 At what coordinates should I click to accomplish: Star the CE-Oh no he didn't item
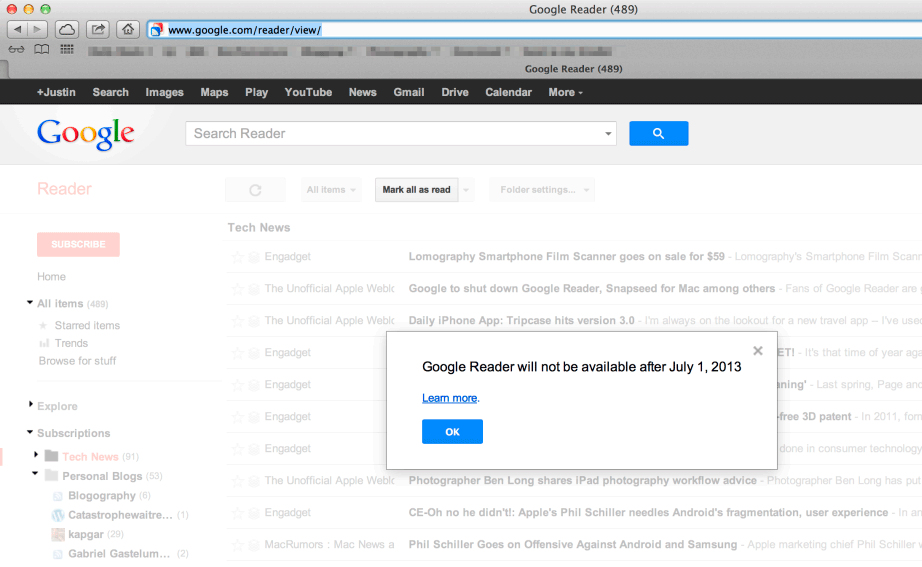[238, 512]
